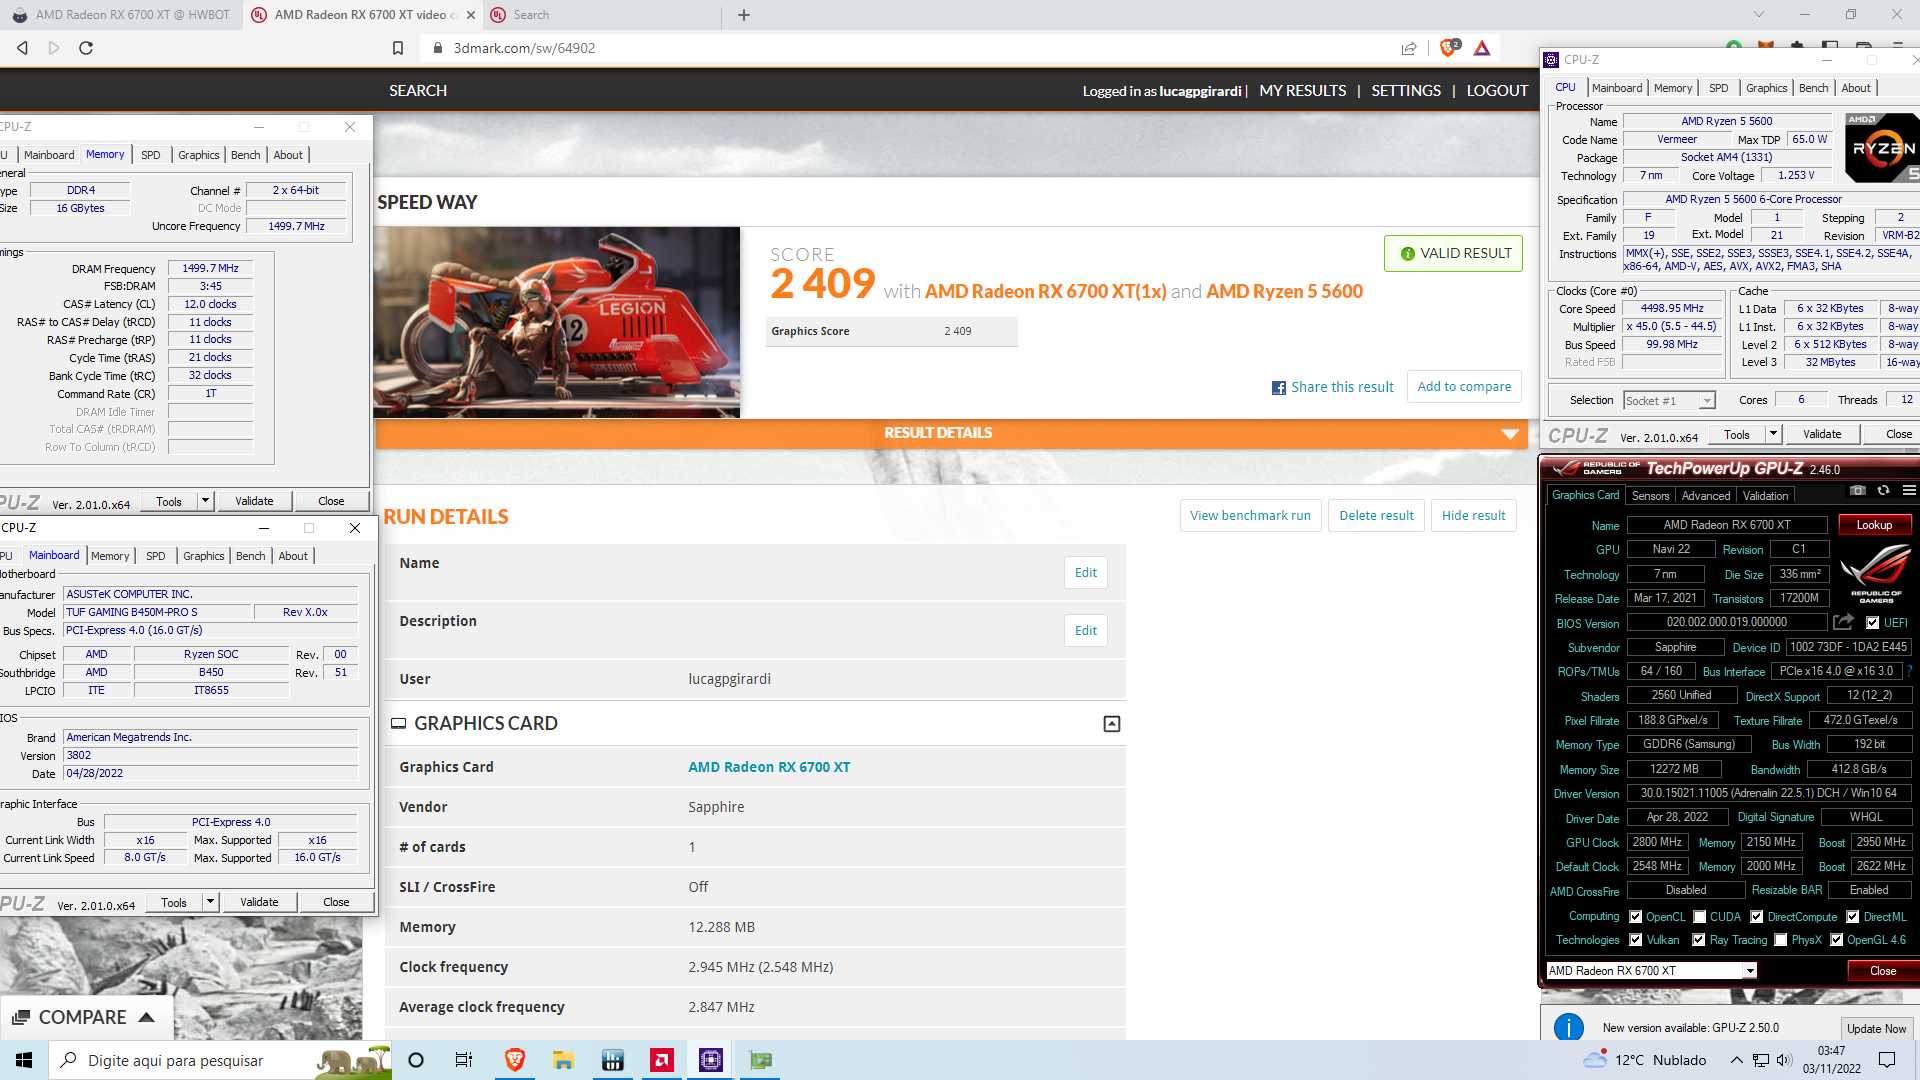This screenshot has height=1080, width=1920.
Task: Toggle CUDA checkbox in GPU-Z
Action: (1700, 917)
